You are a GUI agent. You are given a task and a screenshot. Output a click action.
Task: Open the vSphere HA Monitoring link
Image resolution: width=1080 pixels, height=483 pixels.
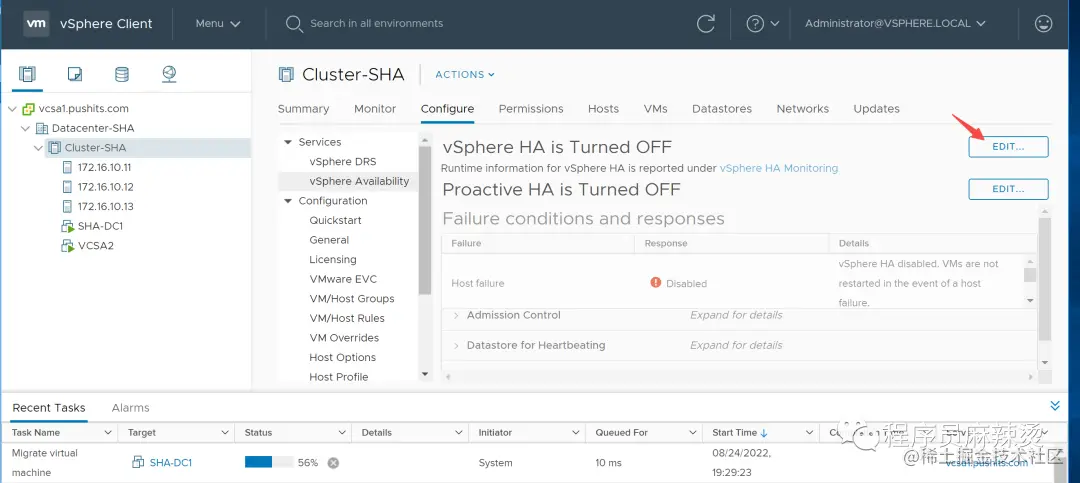779,169
